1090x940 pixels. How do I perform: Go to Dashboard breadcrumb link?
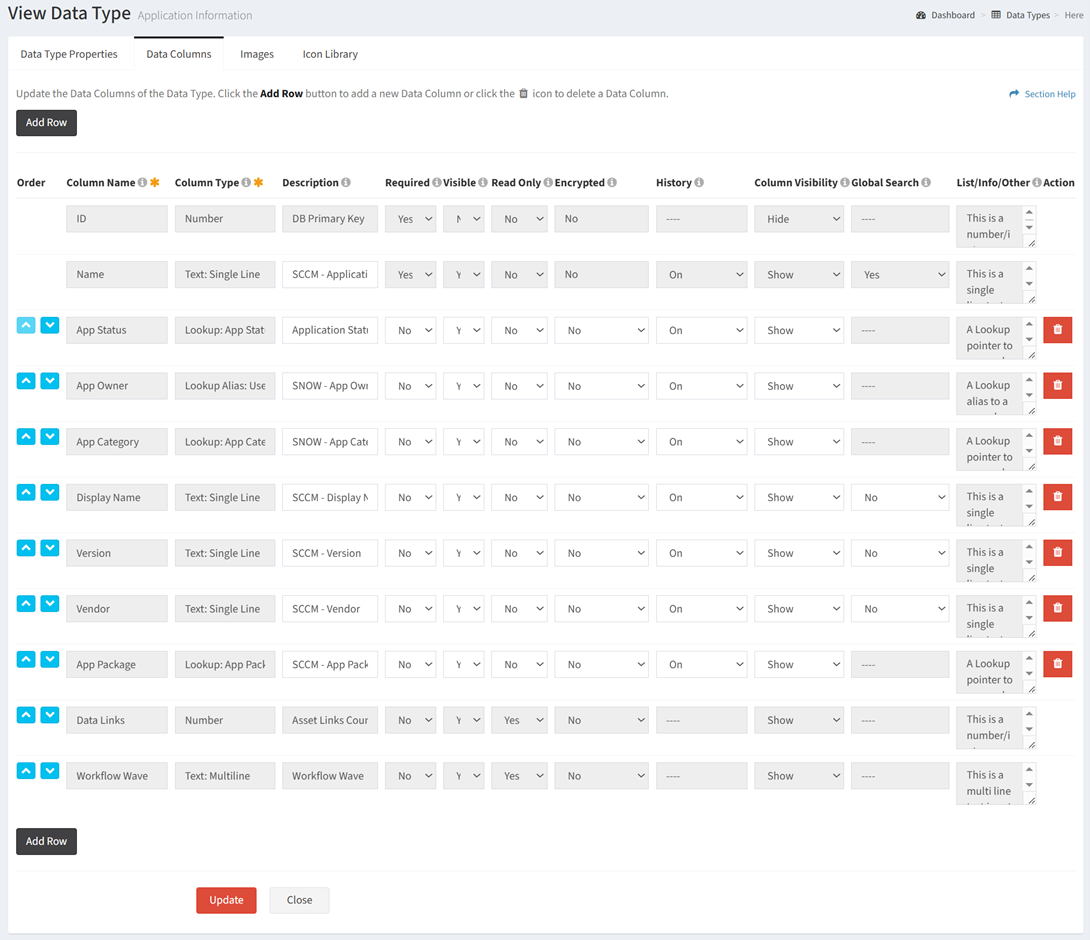point(945,15)
